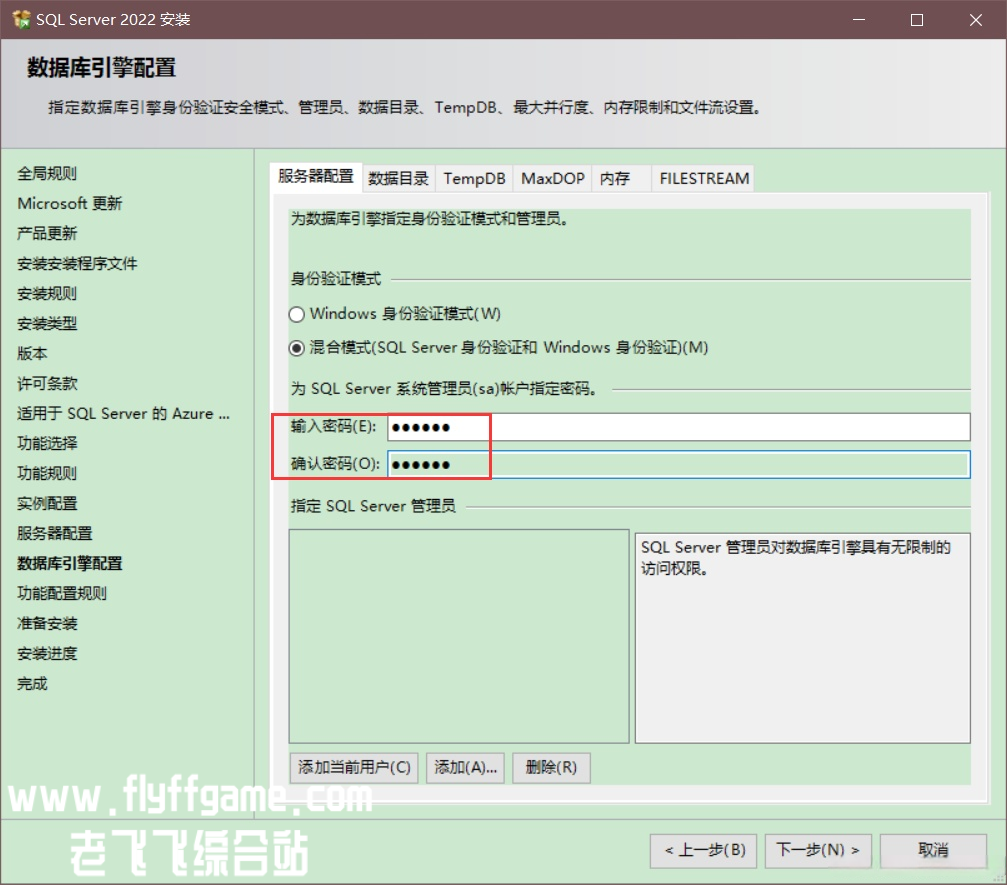Screen dimensions: 1007x885
Task: Proceed with 下一步(N) button
Action: [818, 850]
